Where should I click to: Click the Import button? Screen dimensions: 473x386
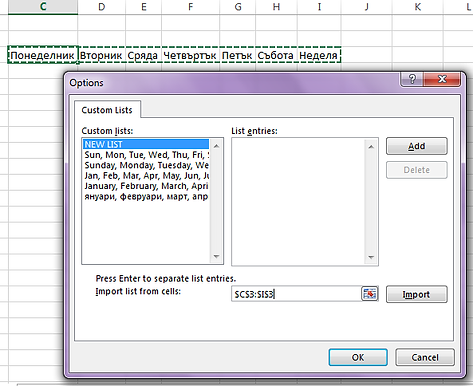tap(417, 294)
